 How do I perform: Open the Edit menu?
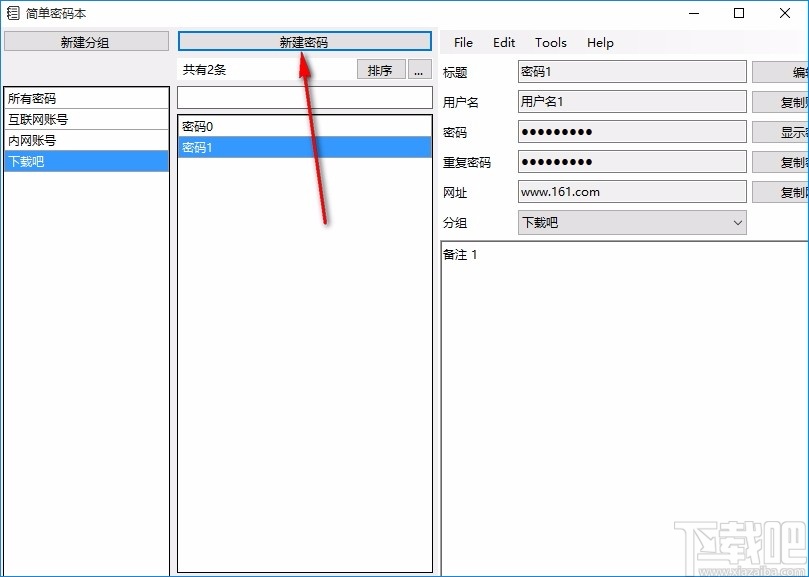pos(504,43)
